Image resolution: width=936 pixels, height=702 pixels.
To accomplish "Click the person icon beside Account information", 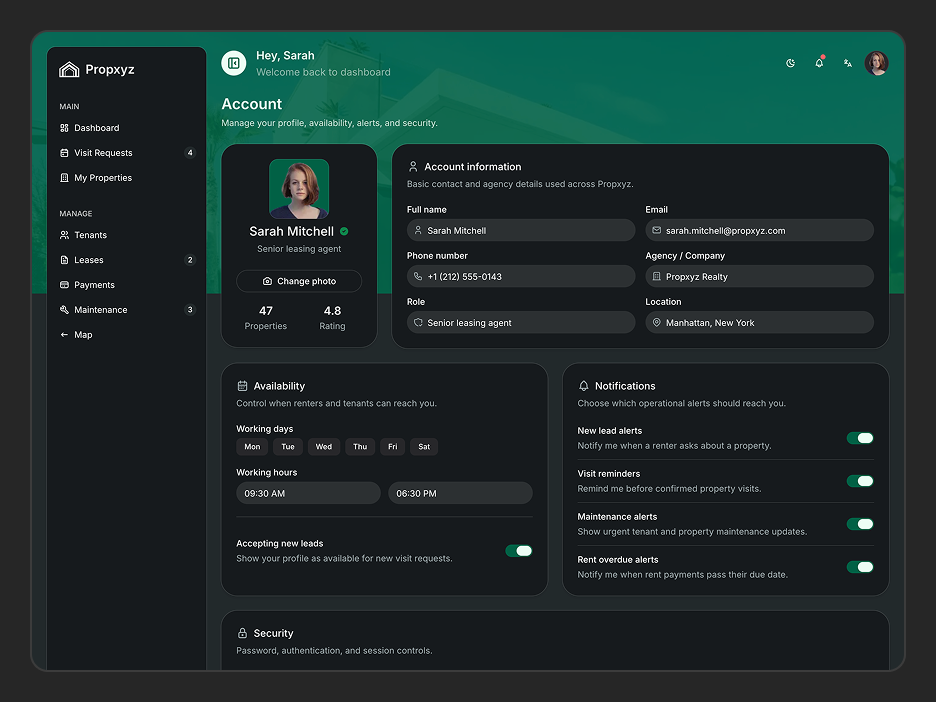I will pyautogui.click(x=412, y=167).
